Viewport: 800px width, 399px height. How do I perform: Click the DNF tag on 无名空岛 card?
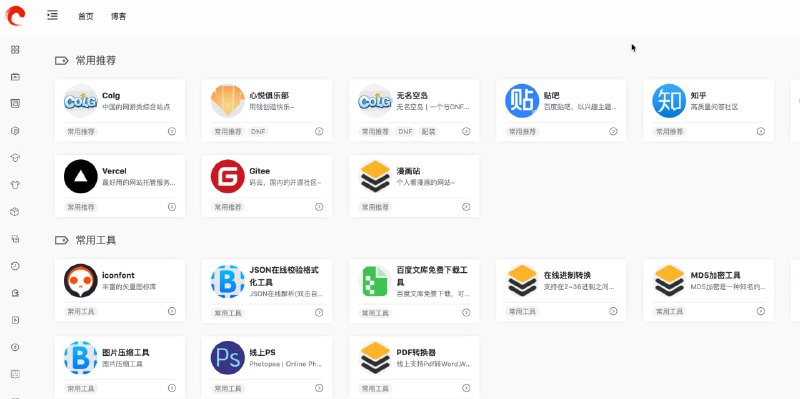coord(406,132)
